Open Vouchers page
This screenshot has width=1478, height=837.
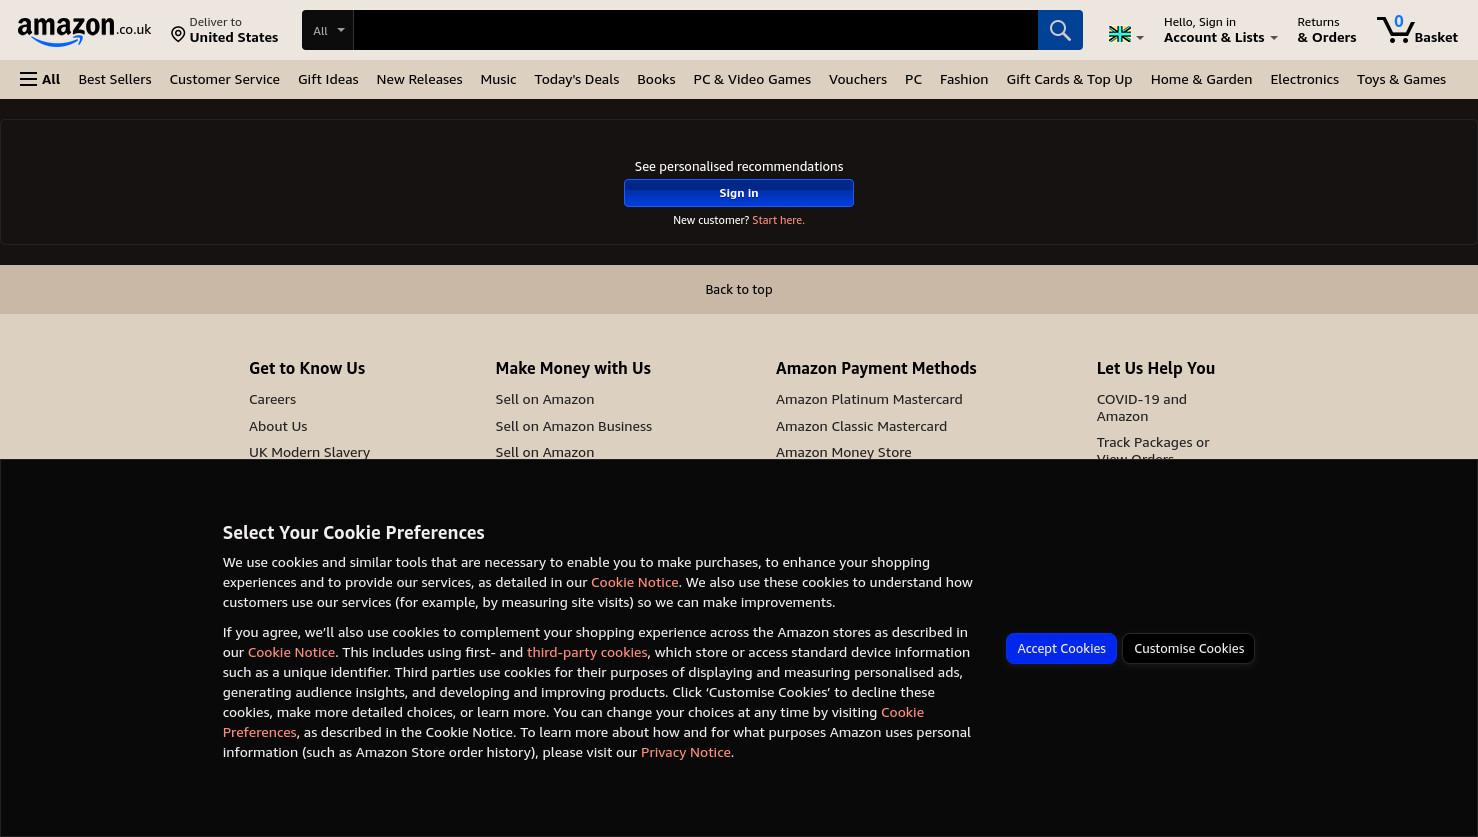coord(858,79)
